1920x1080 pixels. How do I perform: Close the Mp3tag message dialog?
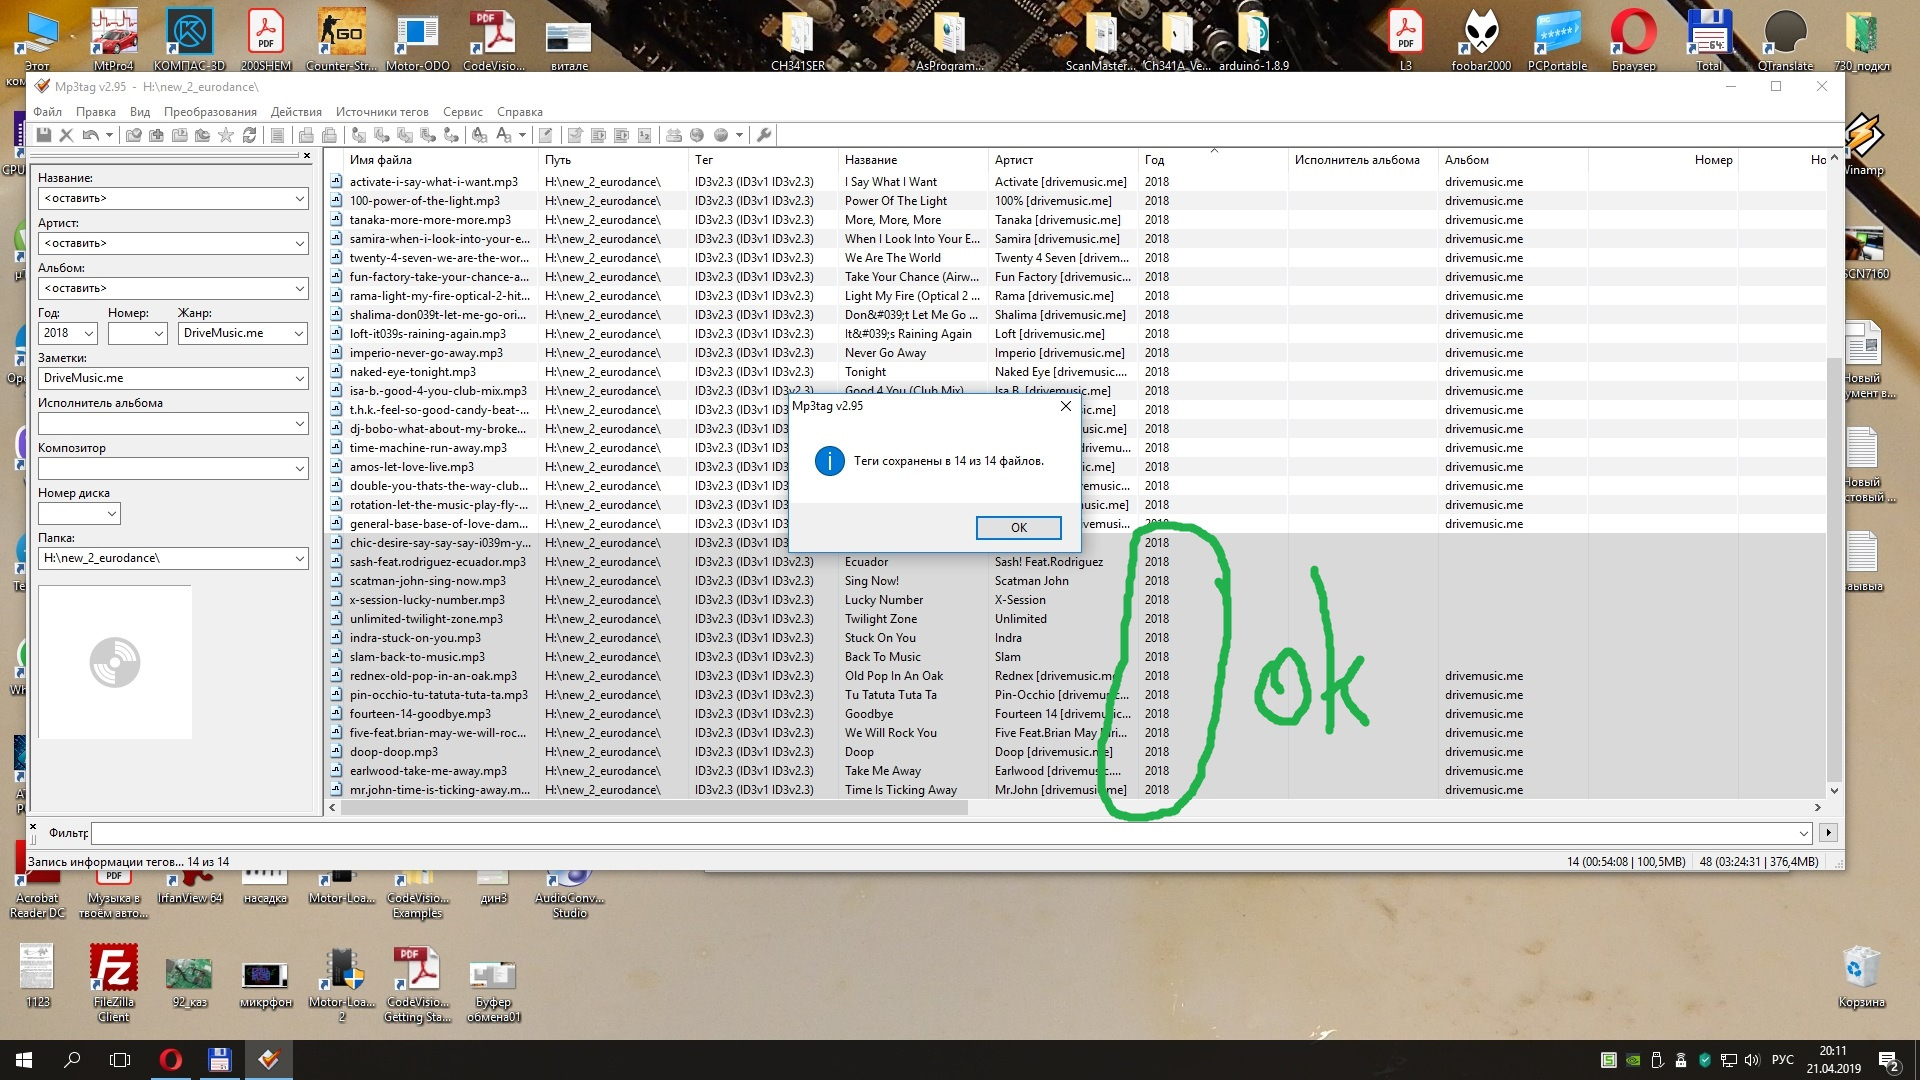(1065, 406)
